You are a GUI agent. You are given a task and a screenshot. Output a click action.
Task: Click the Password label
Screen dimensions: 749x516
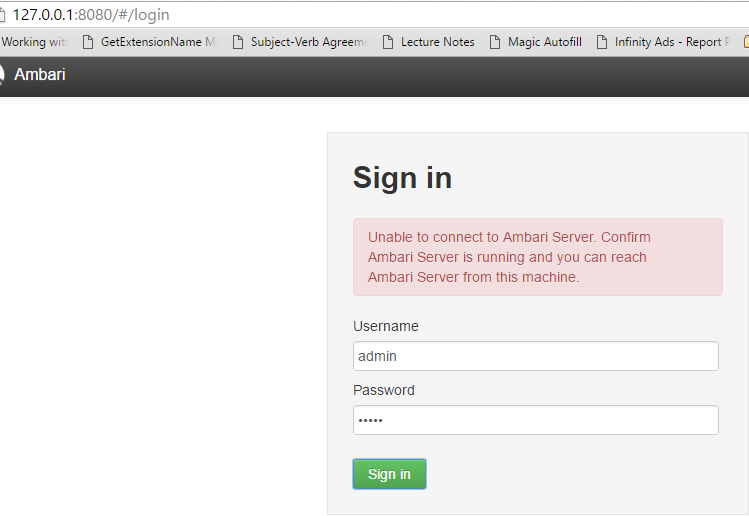(x=384, y=390)
